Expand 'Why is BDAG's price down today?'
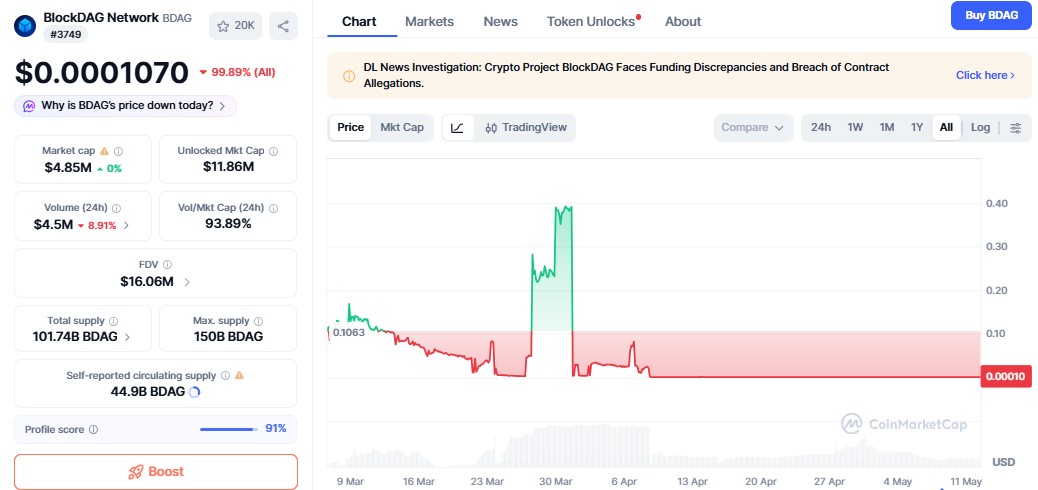 coord(125,106)
